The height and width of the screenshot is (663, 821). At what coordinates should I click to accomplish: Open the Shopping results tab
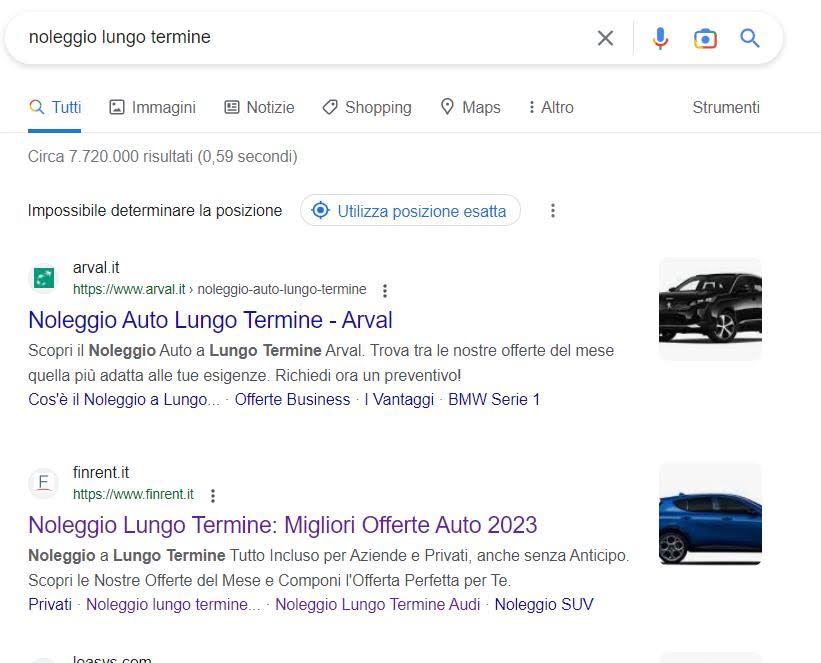pyautogui.click(x=367, y=107)
